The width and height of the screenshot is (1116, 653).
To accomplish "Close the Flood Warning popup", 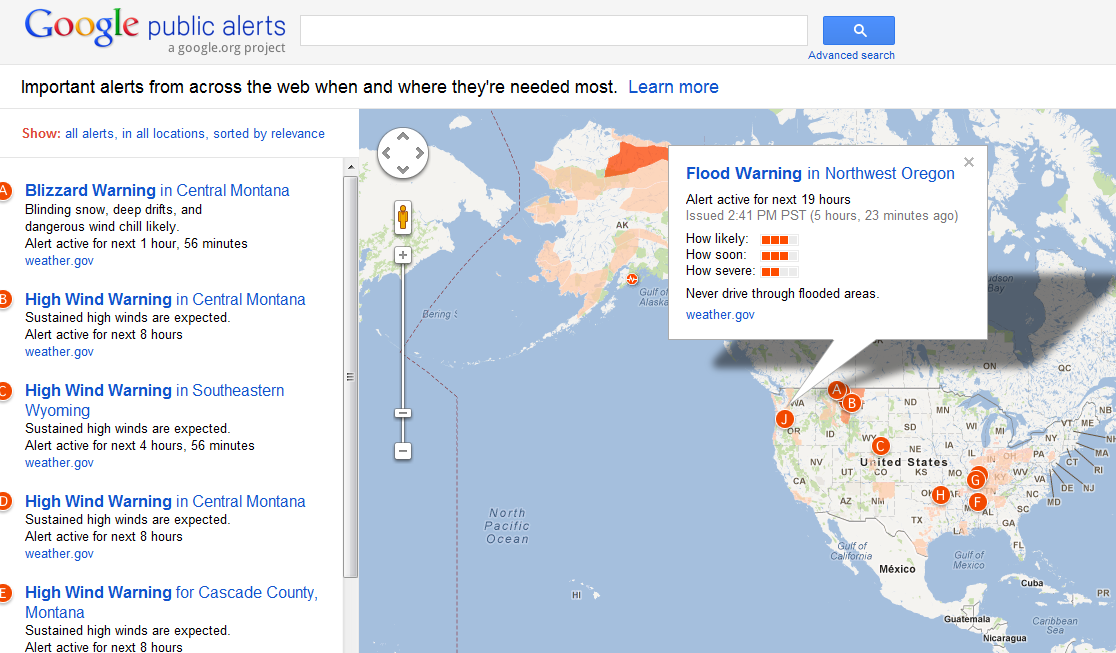I will click(968, 162).
